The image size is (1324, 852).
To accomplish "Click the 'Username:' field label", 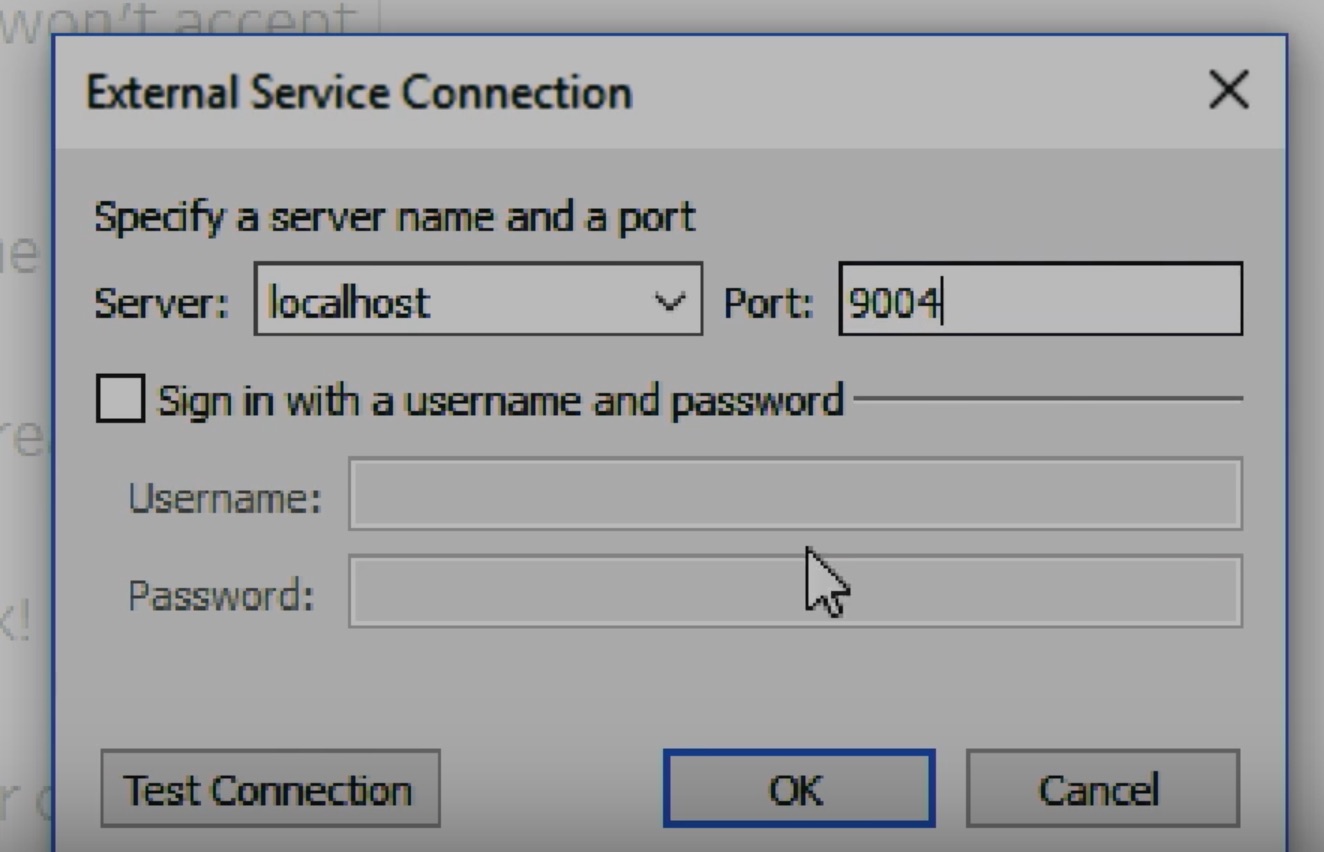I will click(225, 497).
